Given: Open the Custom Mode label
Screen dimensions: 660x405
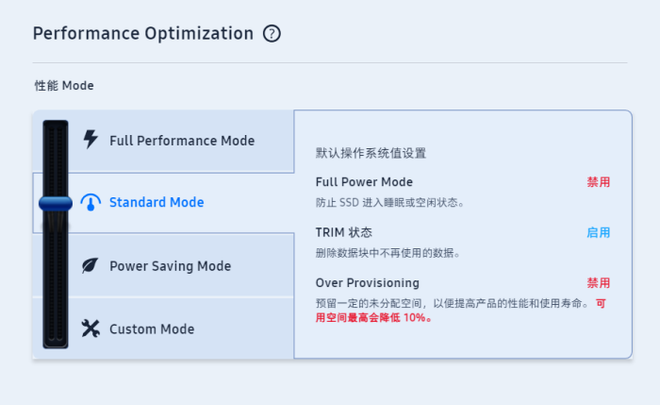Looking at the screenshot, I should click(x=152, y=329).
